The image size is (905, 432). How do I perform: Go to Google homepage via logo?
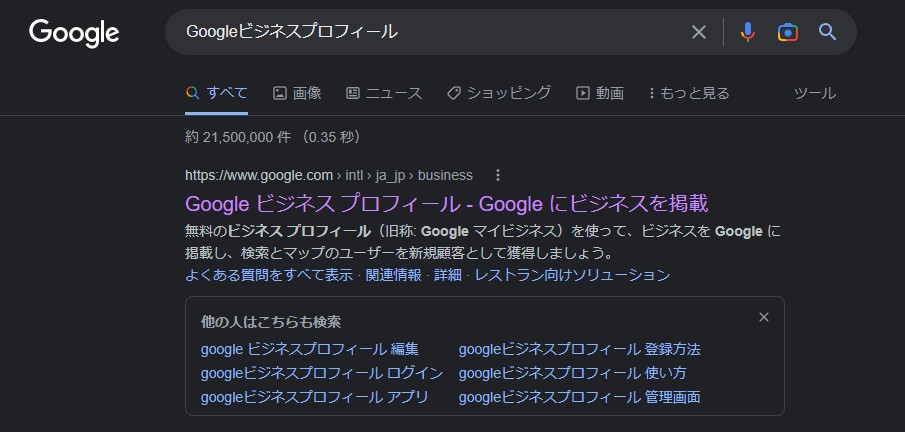(74, 33)
